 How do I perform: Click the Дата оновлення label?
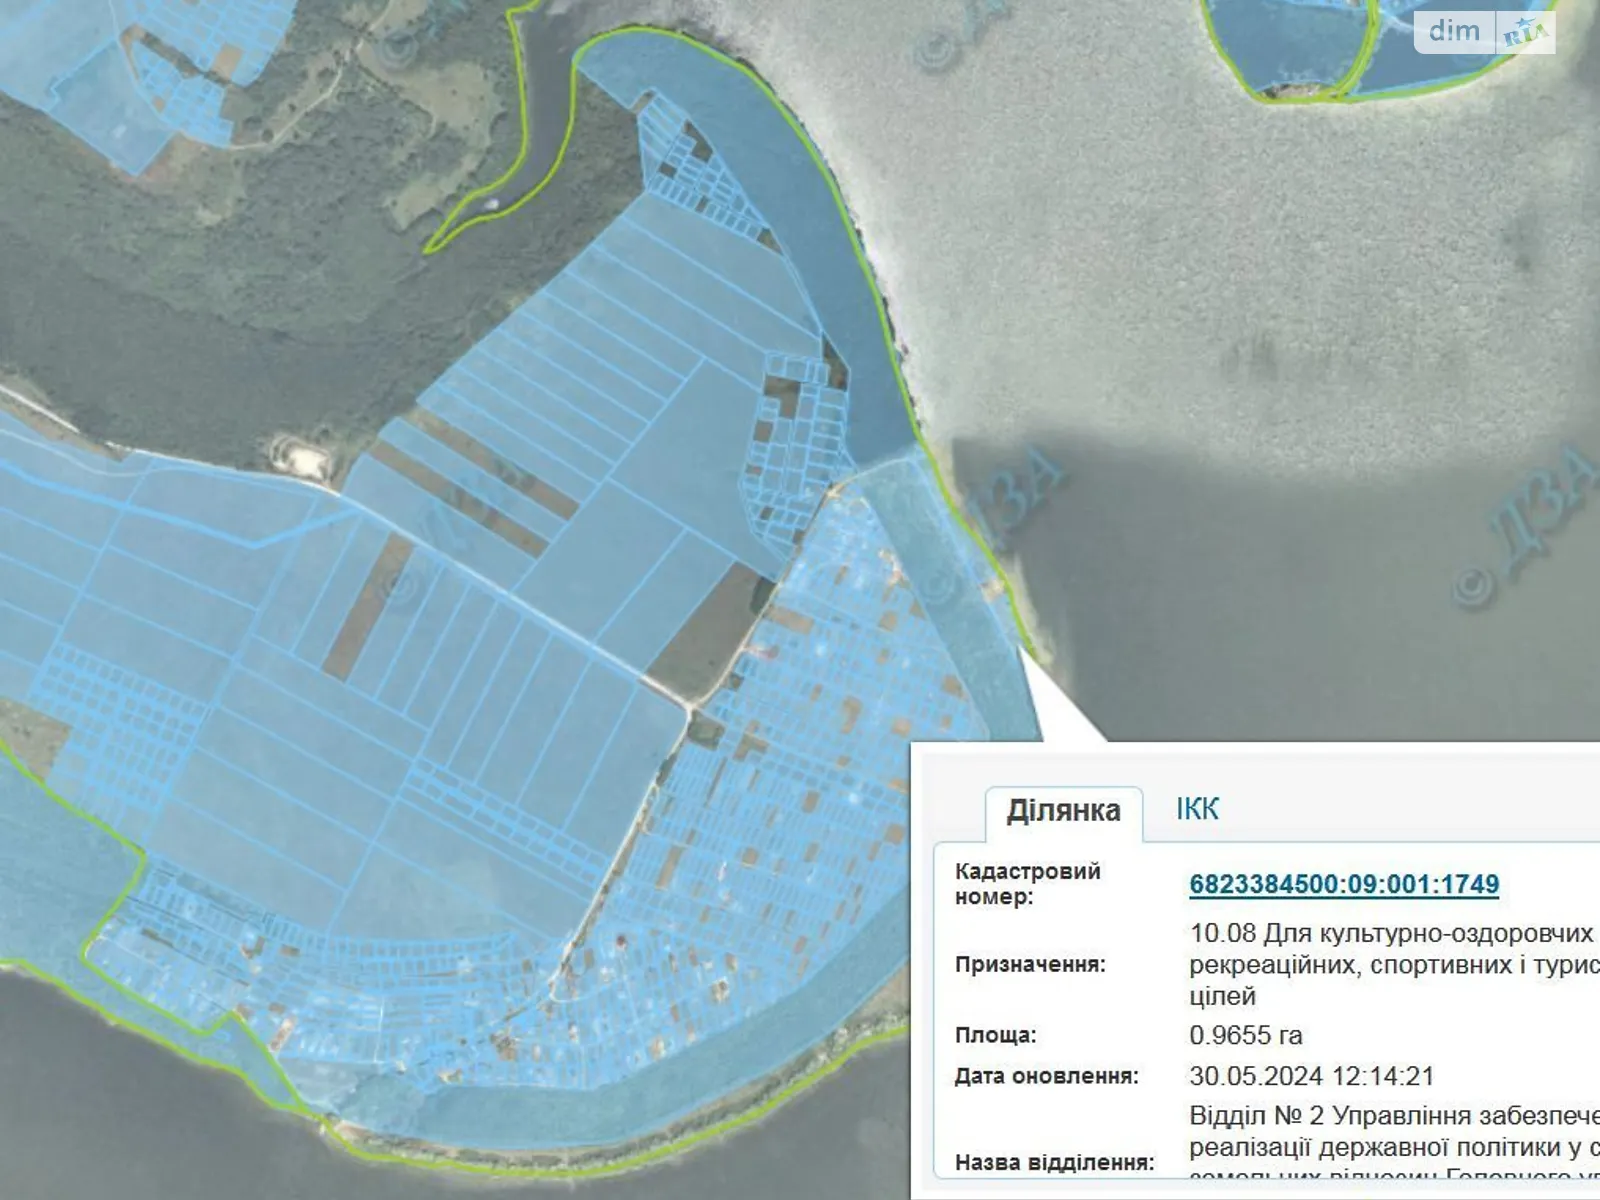click(1046, 1076)
